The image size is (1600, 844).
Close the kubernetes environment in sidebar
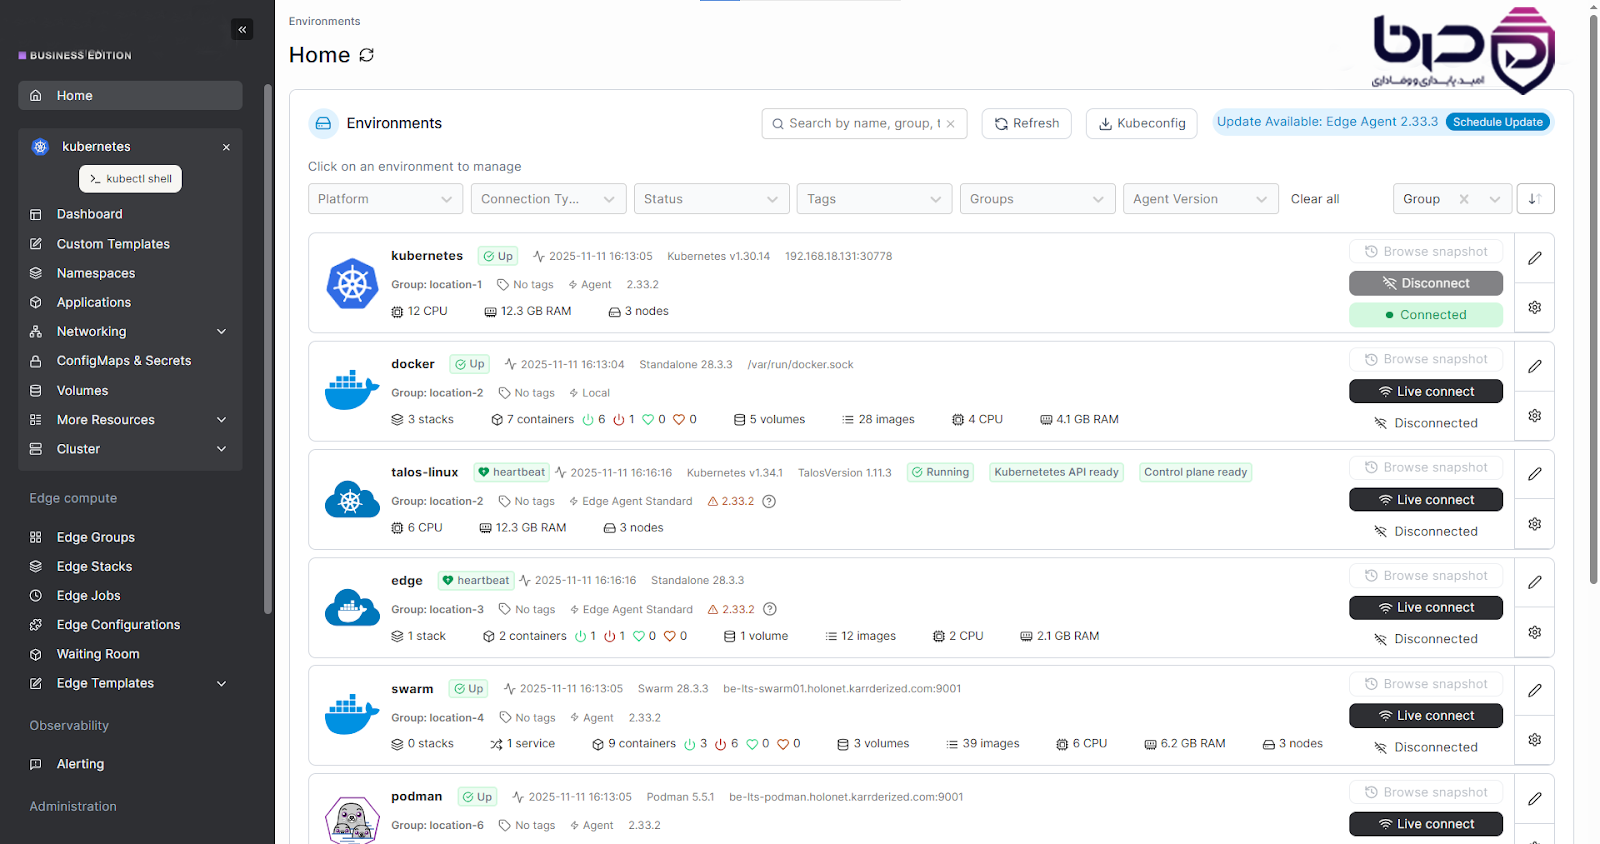(226, 147)
